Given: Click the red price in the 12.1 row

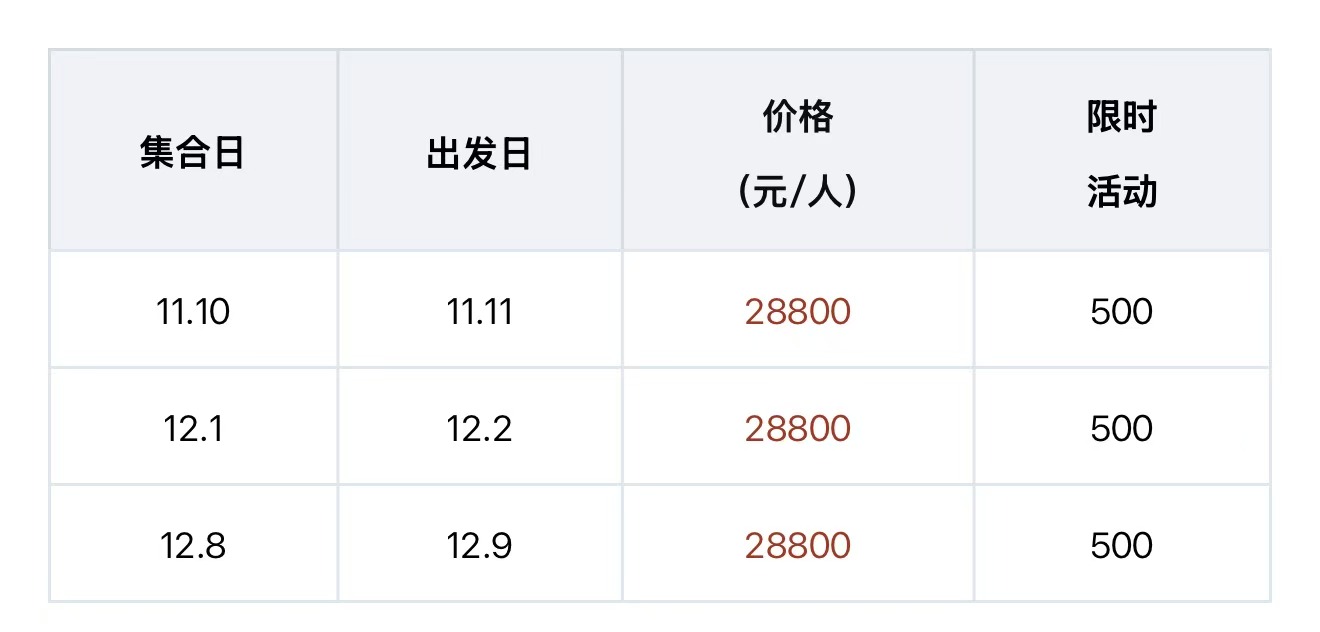Looking at the screenshot, I should pyautogui.click(x=798, y=429).
